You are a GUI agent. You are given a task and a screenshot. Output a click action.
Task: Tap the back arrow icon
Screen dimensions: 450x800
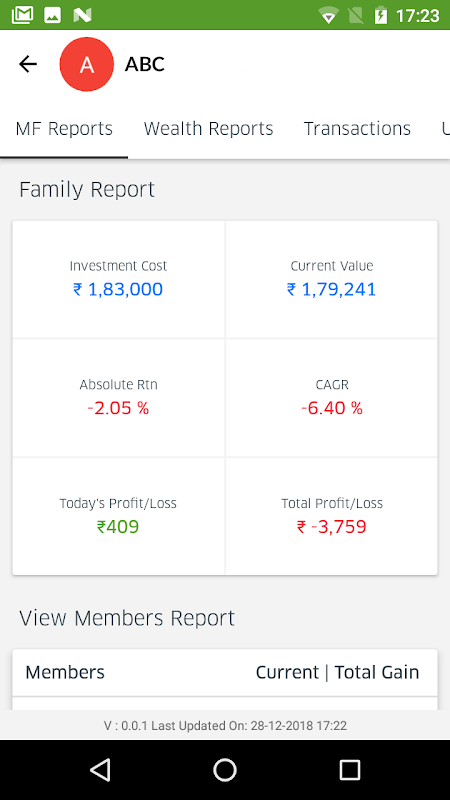28,64
